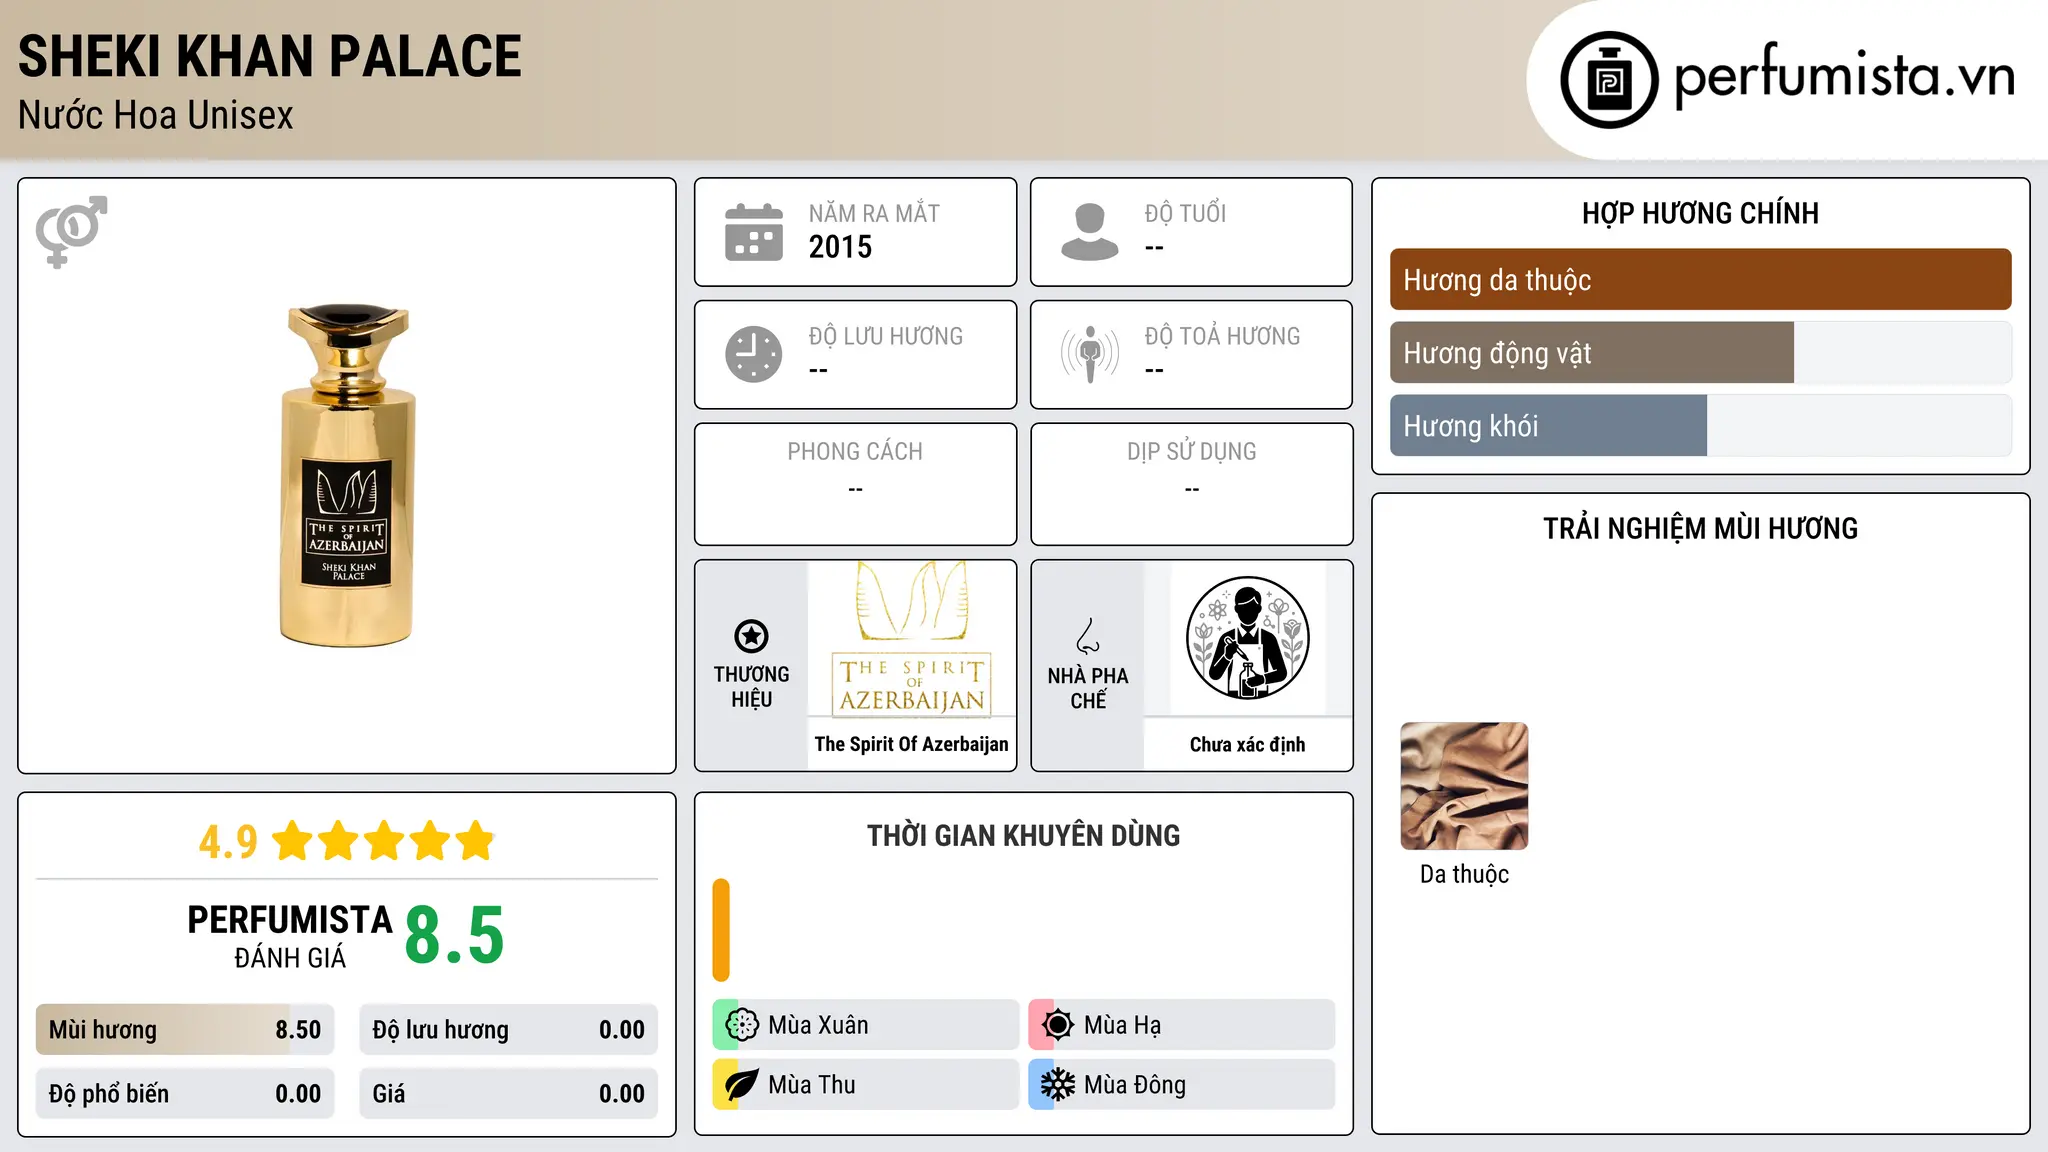This screenshot has width=2048, height=1152.
Task: Open The Spirit Of Azerbaijan brand name link
Action: tap(912, 744)
